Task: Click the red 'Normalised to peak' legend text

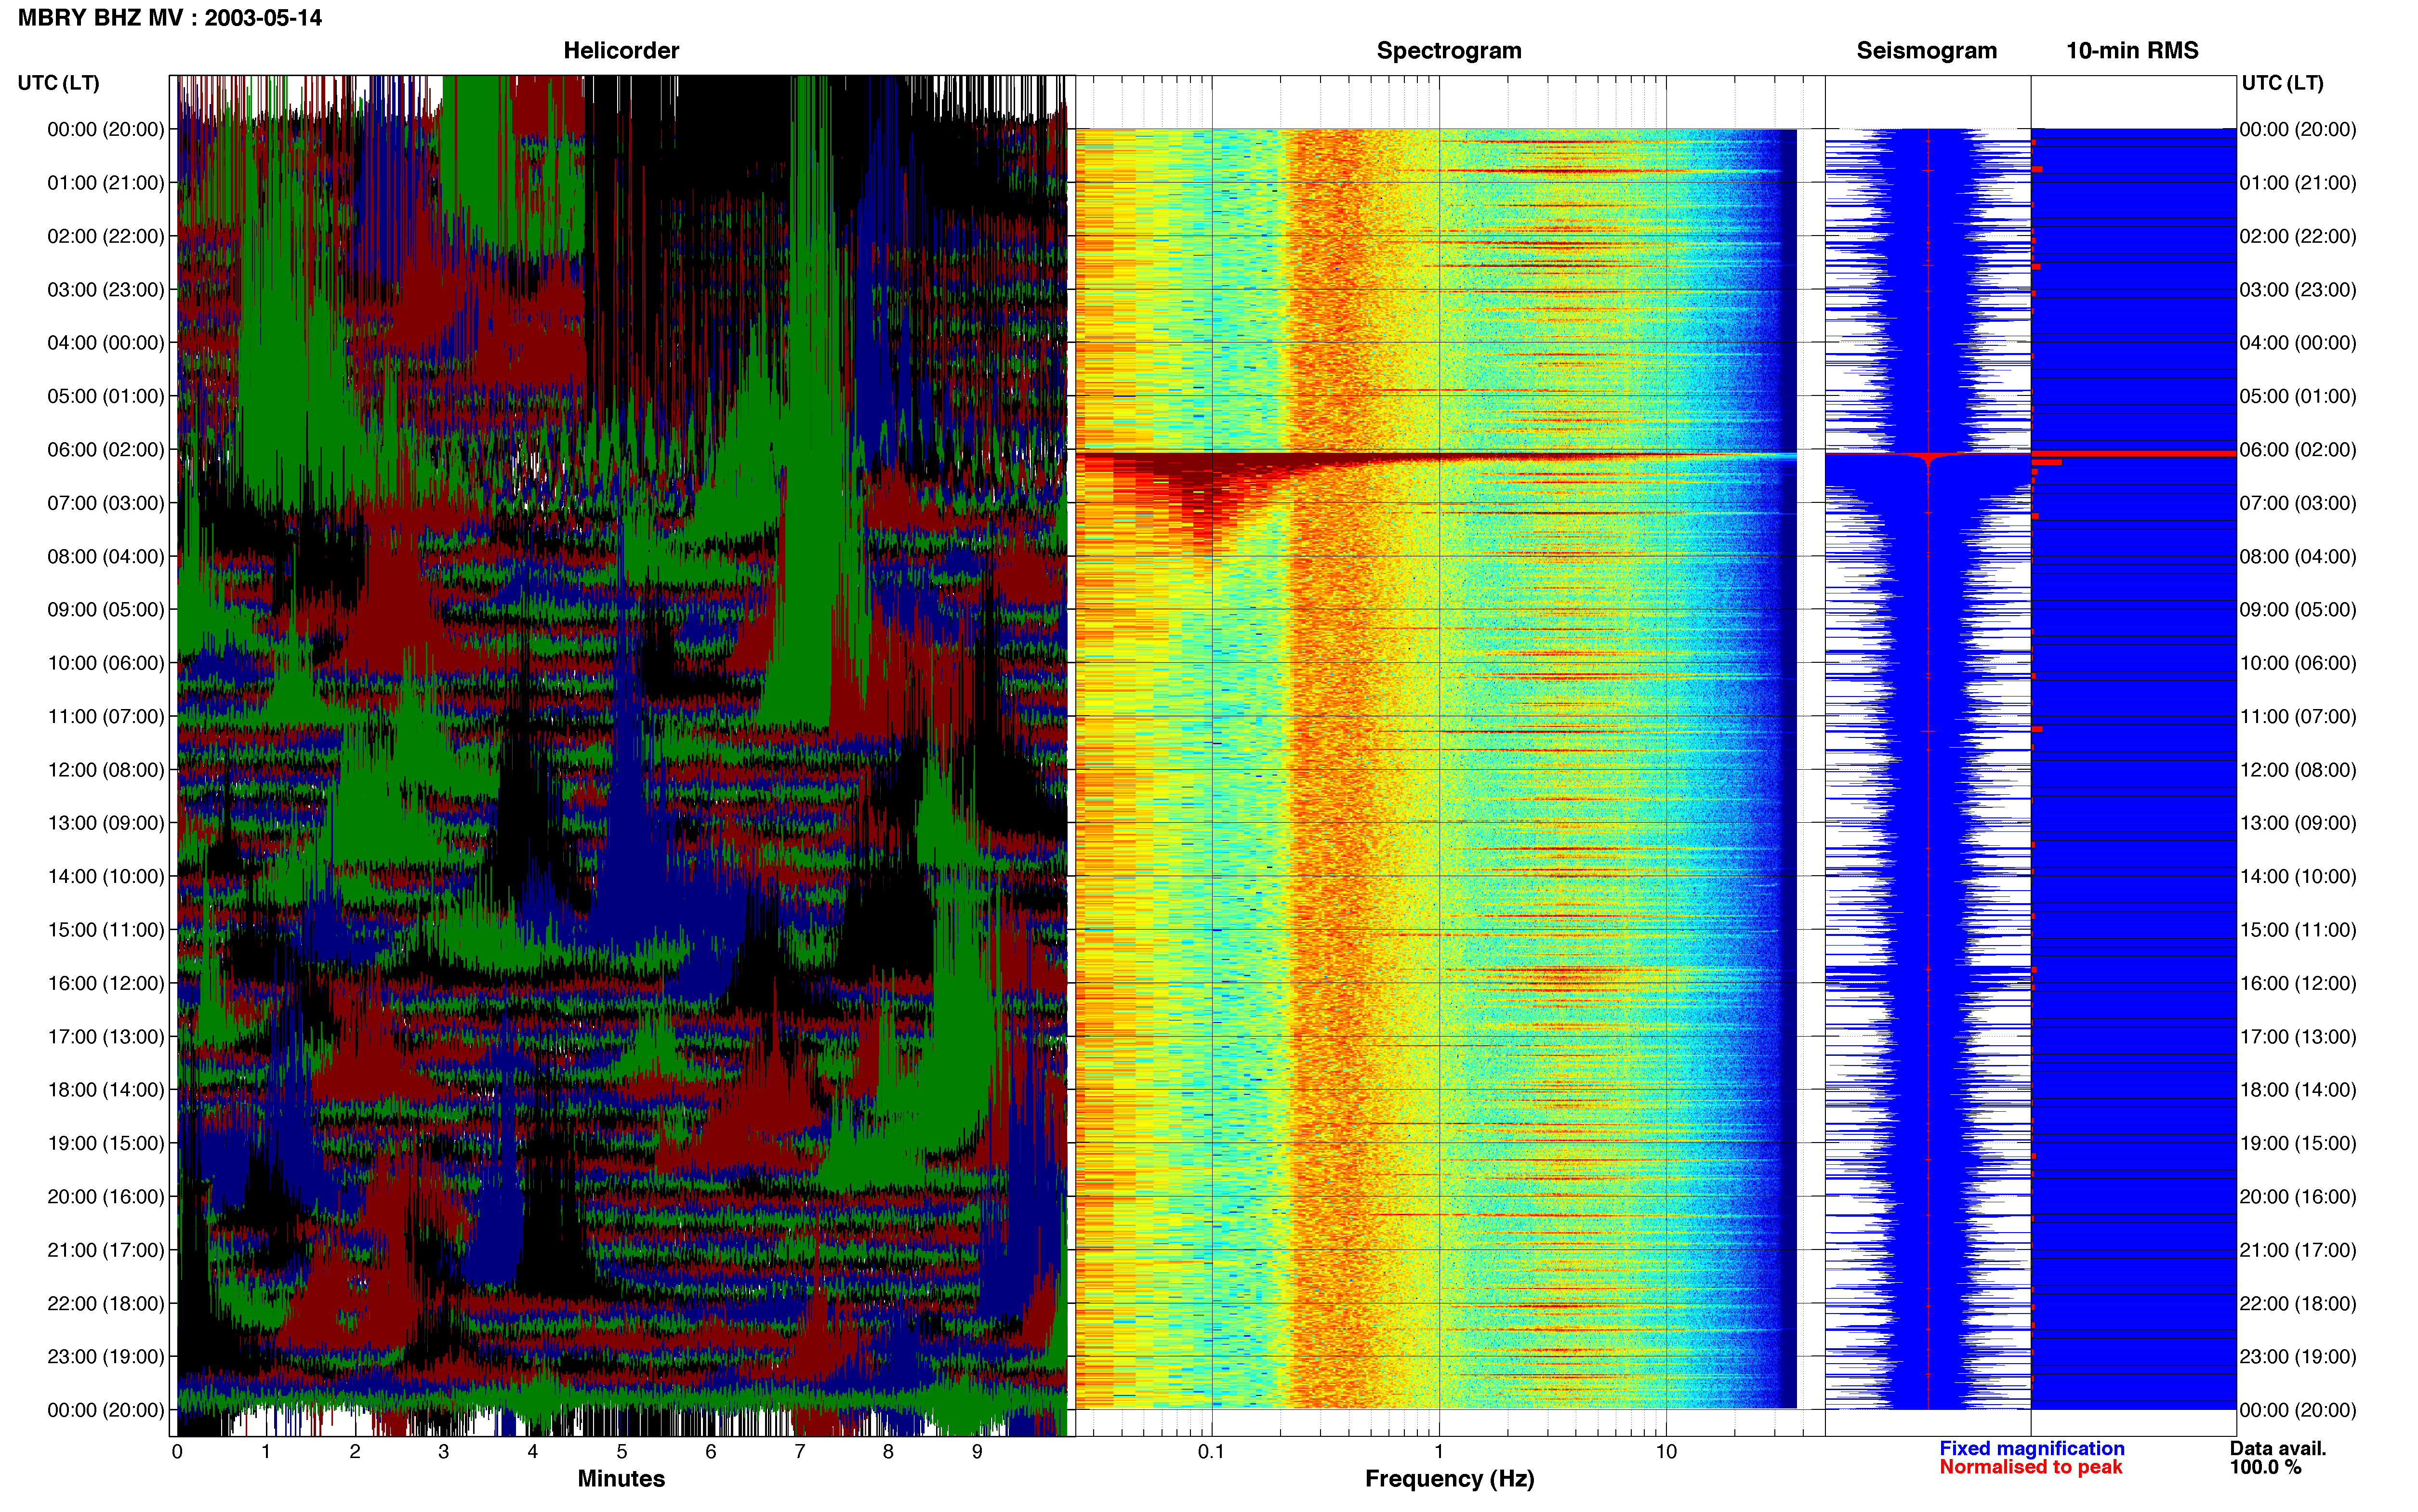Action: 2031,1468
